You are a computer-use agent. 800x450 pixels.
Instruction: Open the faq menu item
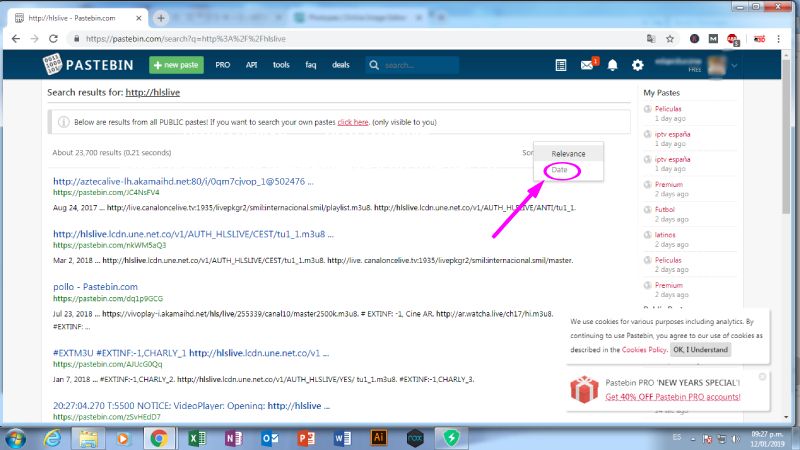(x=311, y=65)
